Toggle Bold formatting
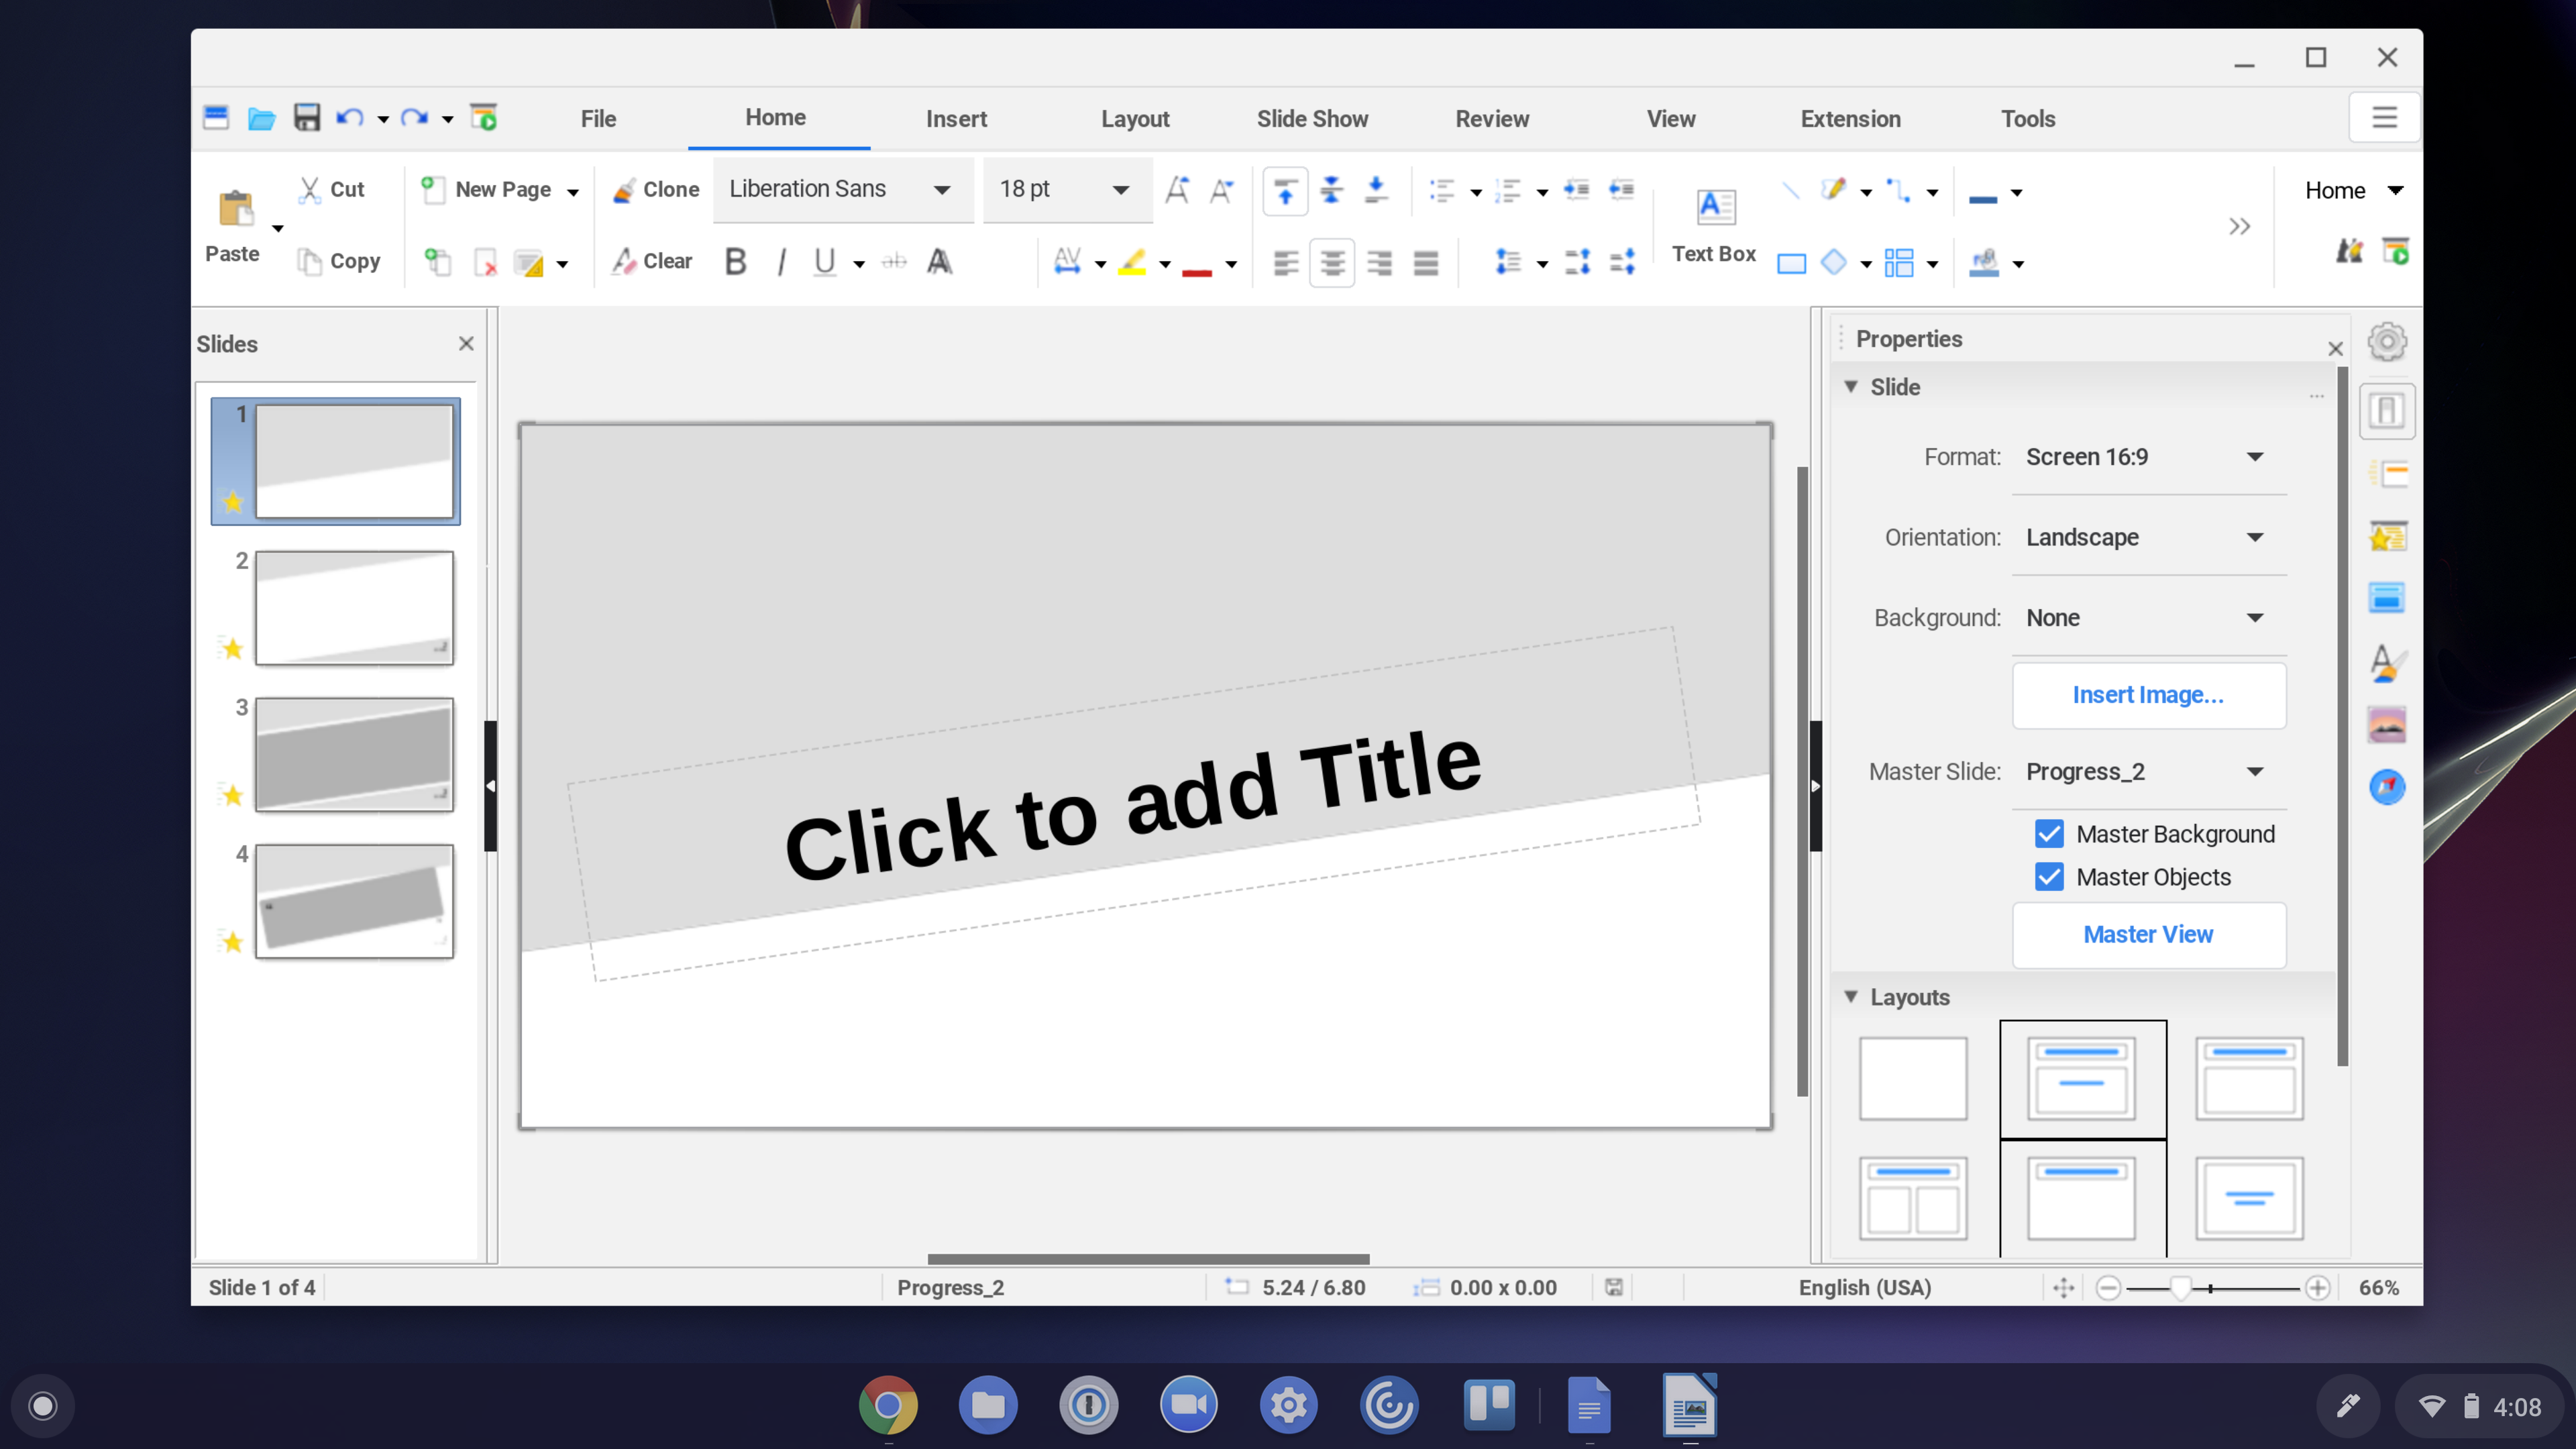Screen dimensions: 2576x1449 click(736, 262)
